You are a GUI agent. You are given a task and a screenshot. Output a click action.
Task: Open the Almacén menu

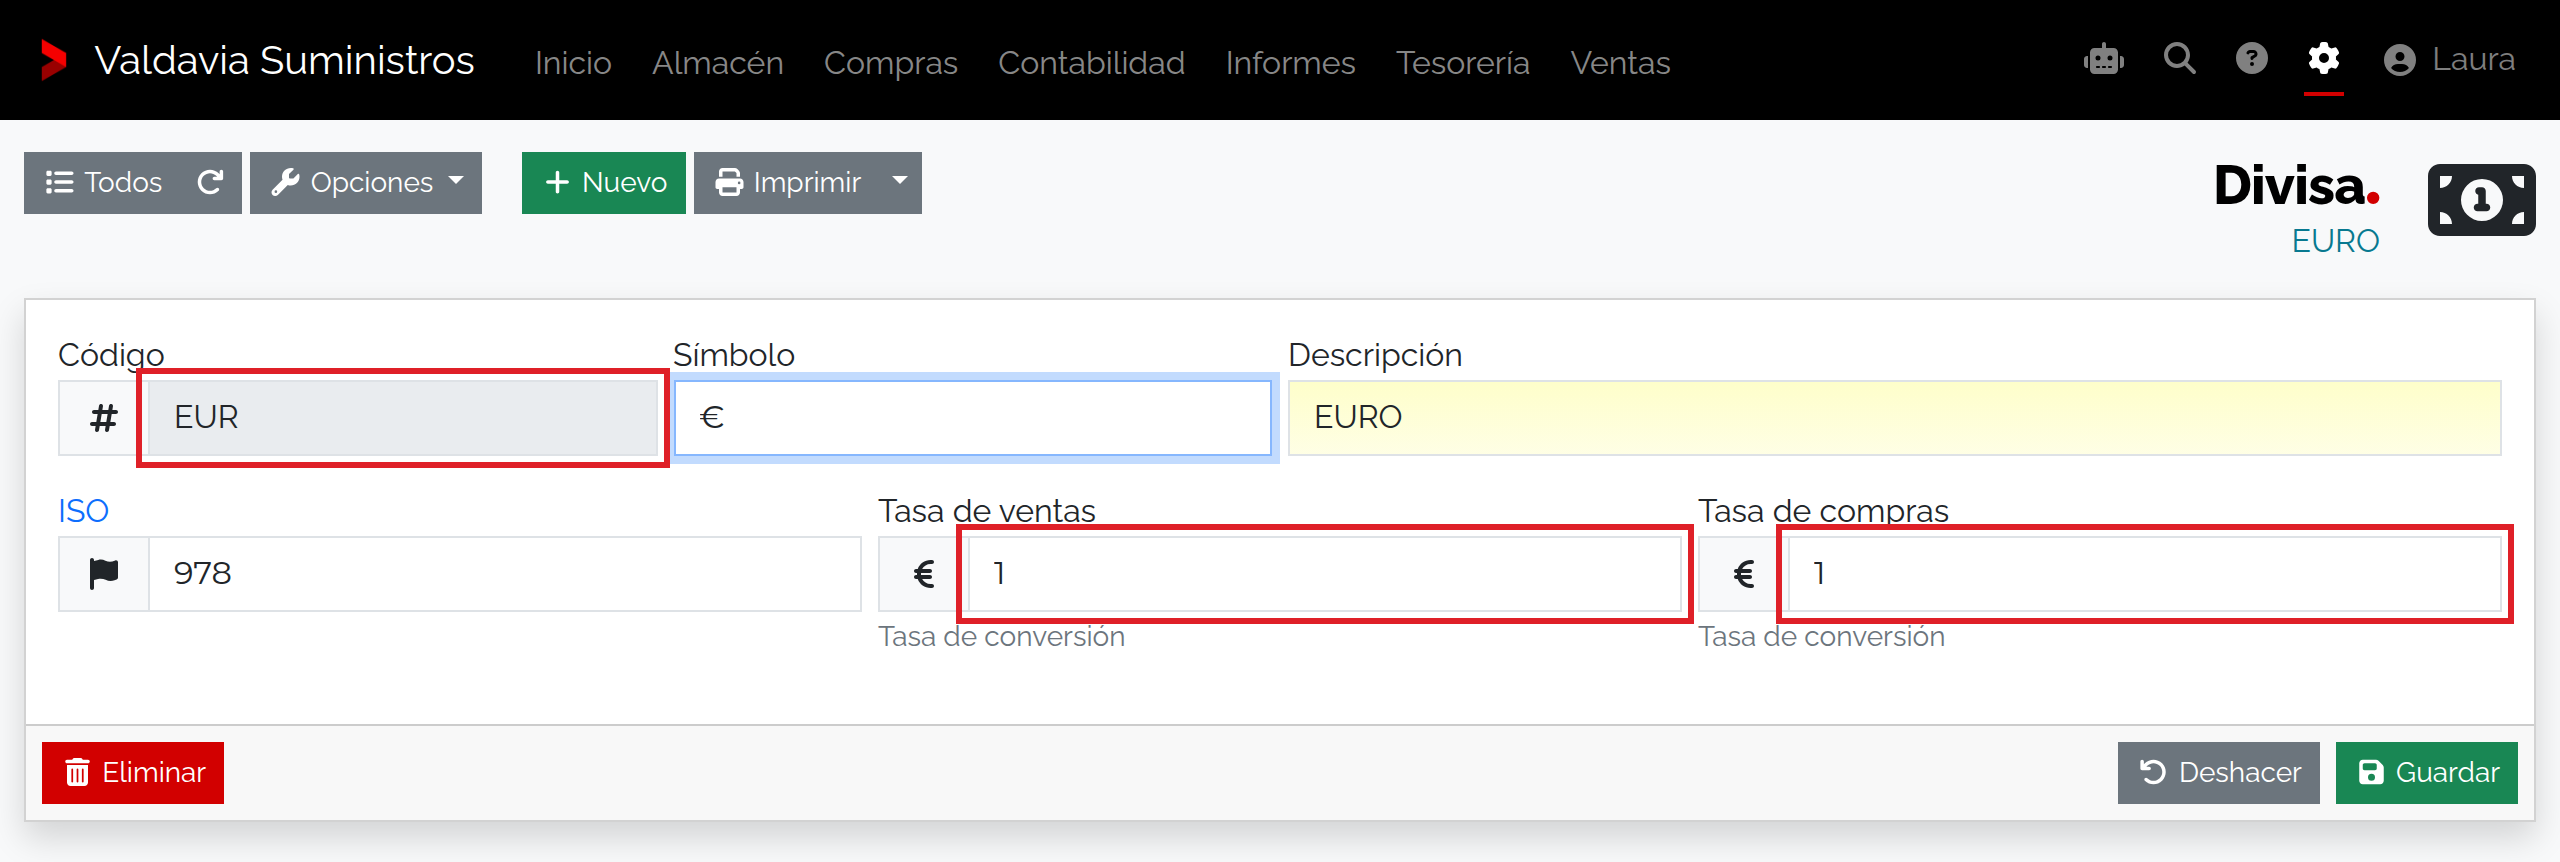[718, 62]
